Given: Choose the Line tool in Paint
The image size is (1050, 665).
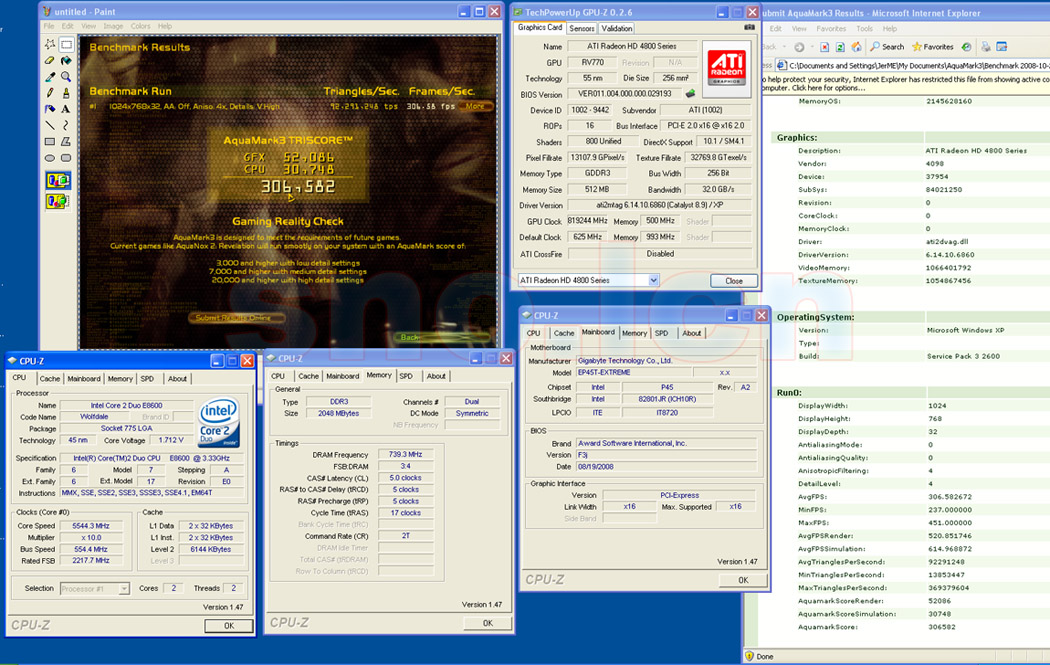Looking at the screenshot, I should coord(50,125).
